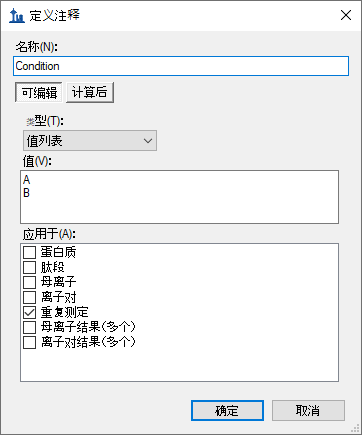Click value B in the 值 box
Viewport: 362px width, 435px height.
click(x=27, y=193)
